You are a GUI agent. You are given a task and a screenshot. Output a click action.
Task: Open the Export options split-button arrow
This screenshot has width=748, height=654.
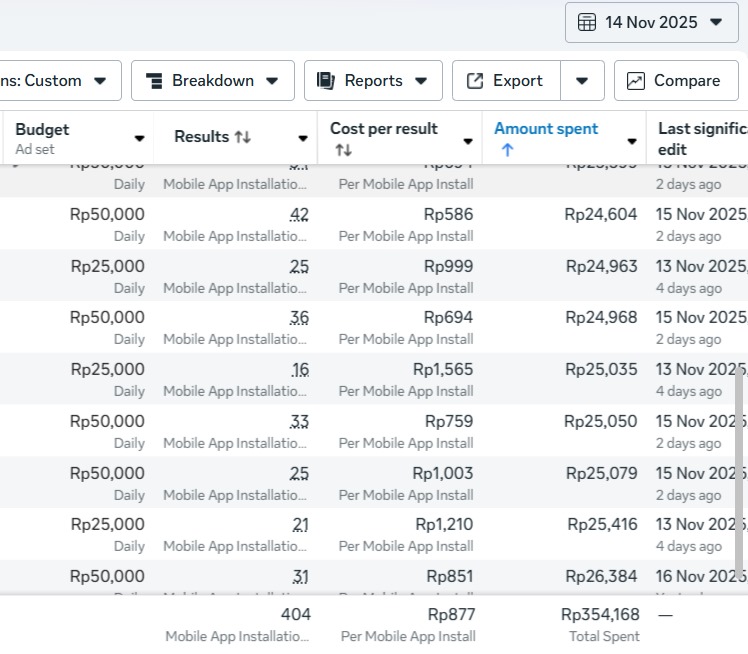click(582, 81)
